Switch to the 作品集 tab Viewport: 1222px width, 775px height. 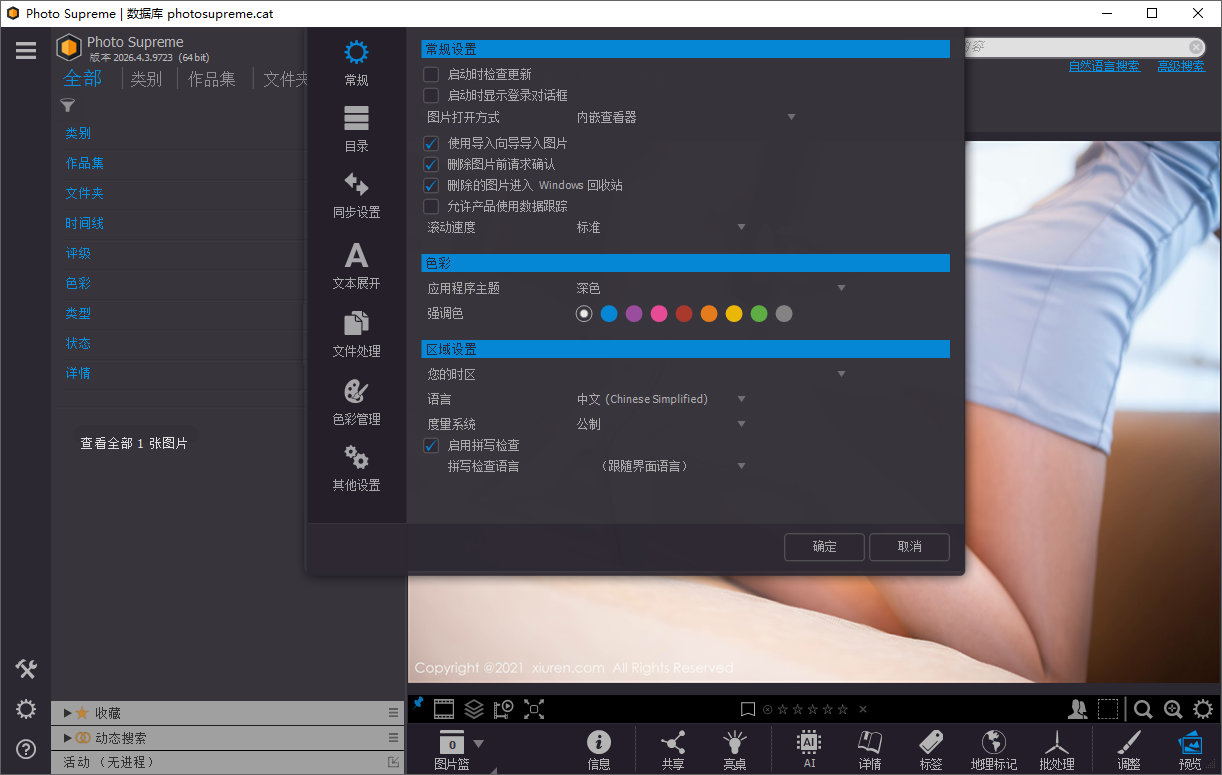(212, 79)
